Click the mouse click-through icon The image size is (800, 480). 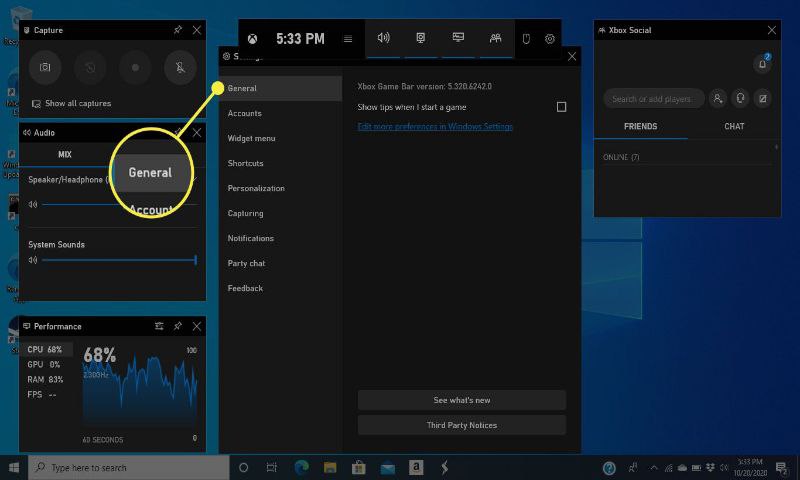tap(527, 39)
